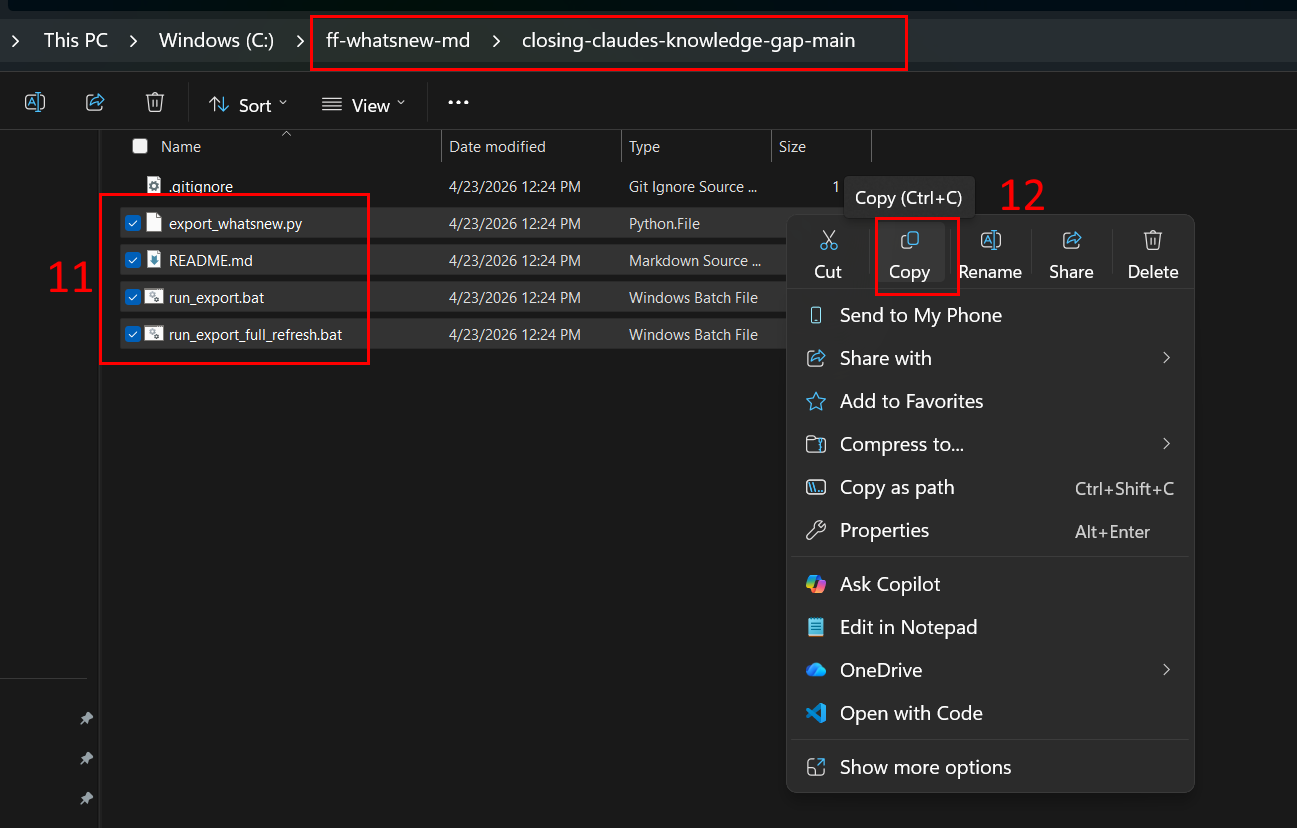The width and height of the screenshot is (1297, 828).
Task: Click chevron after This PC in breadcrumb
Action: [x=131, y=41]
